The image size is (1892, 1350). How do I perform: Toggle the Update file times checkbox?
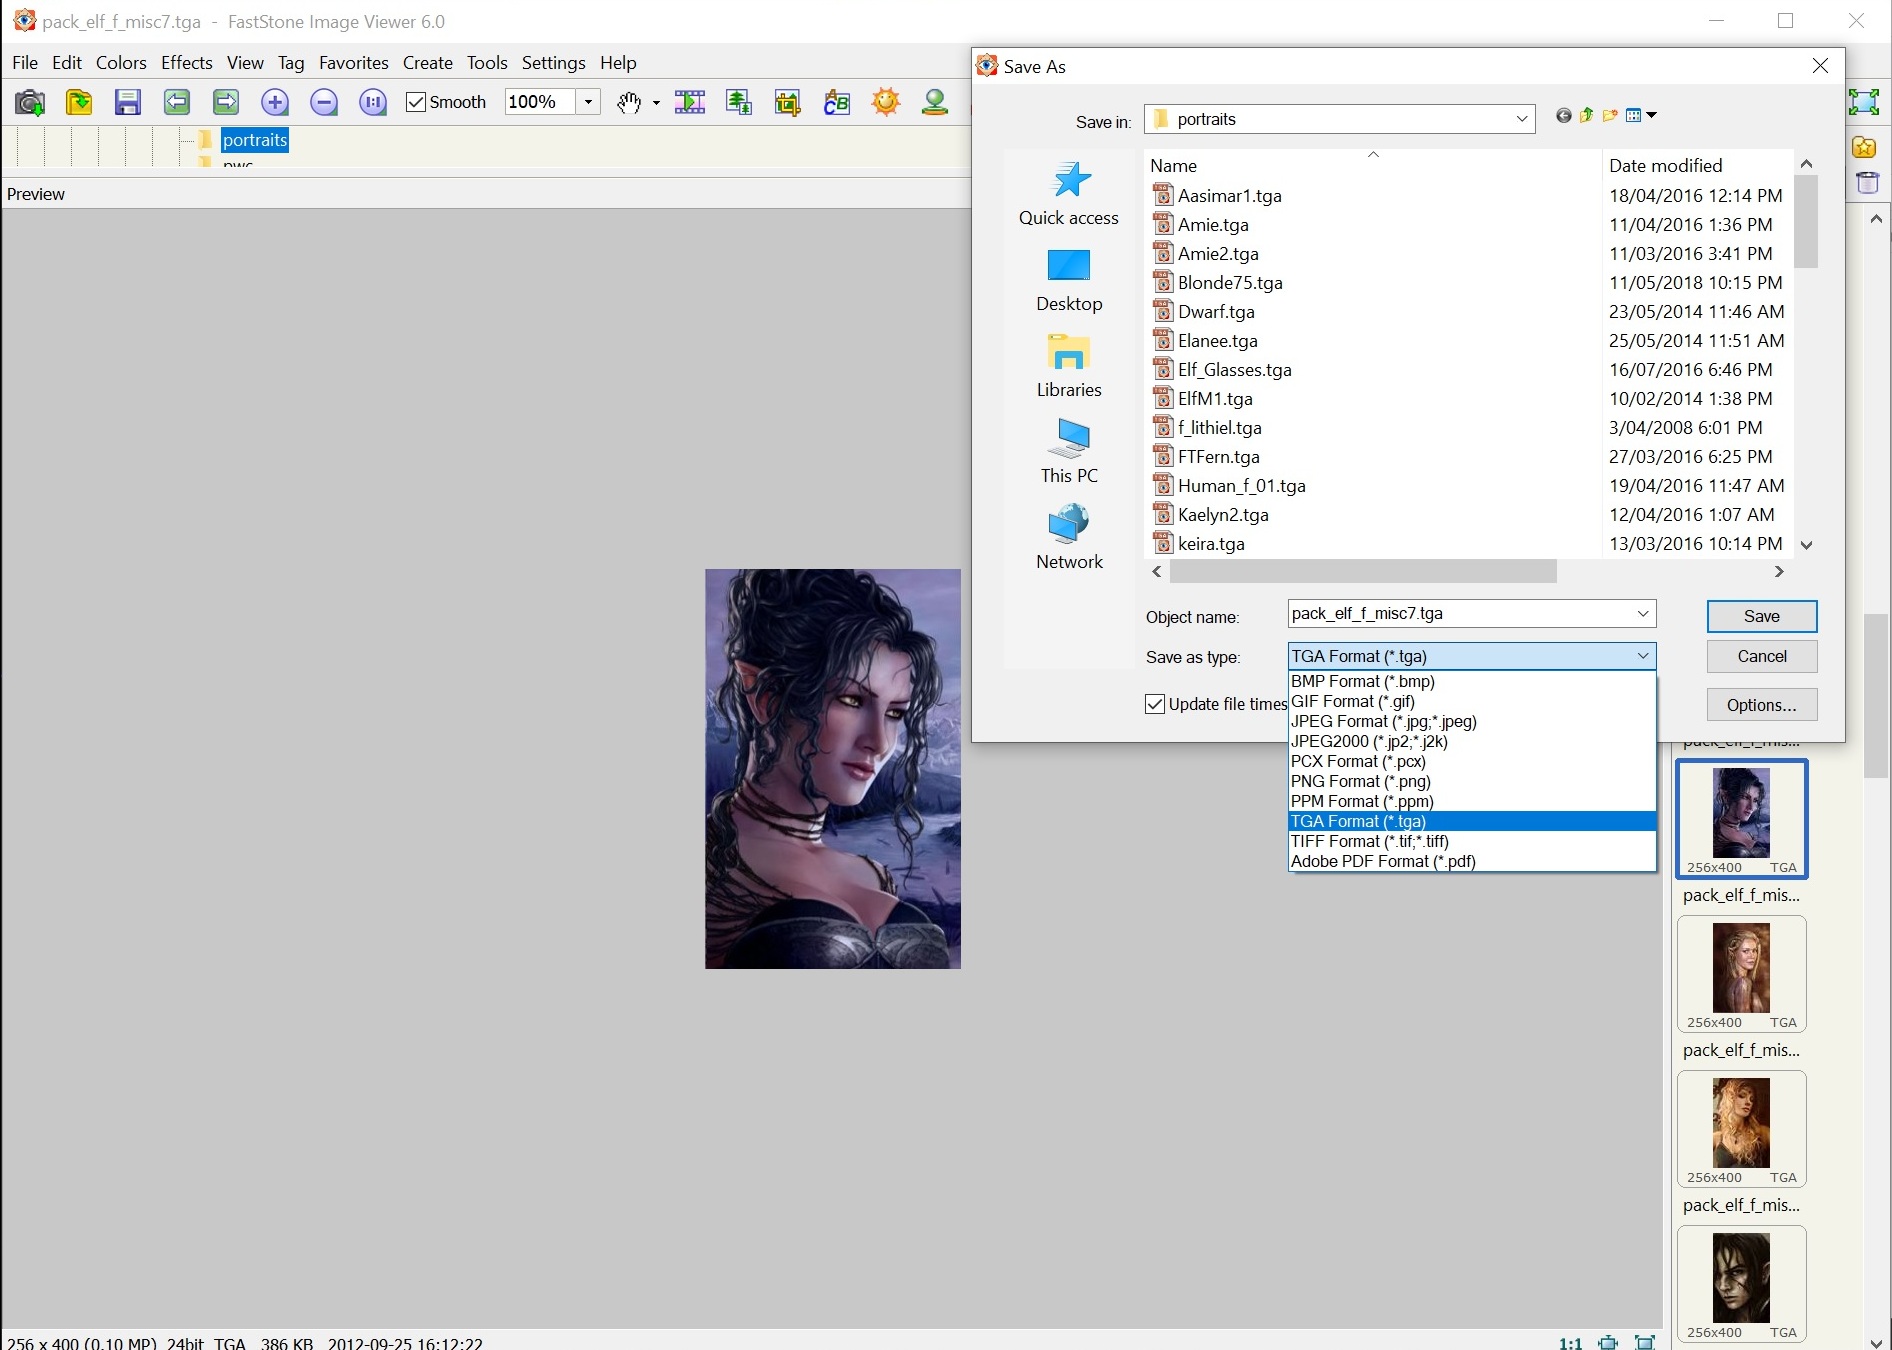pyautogui.click(x=1155, y=704)
